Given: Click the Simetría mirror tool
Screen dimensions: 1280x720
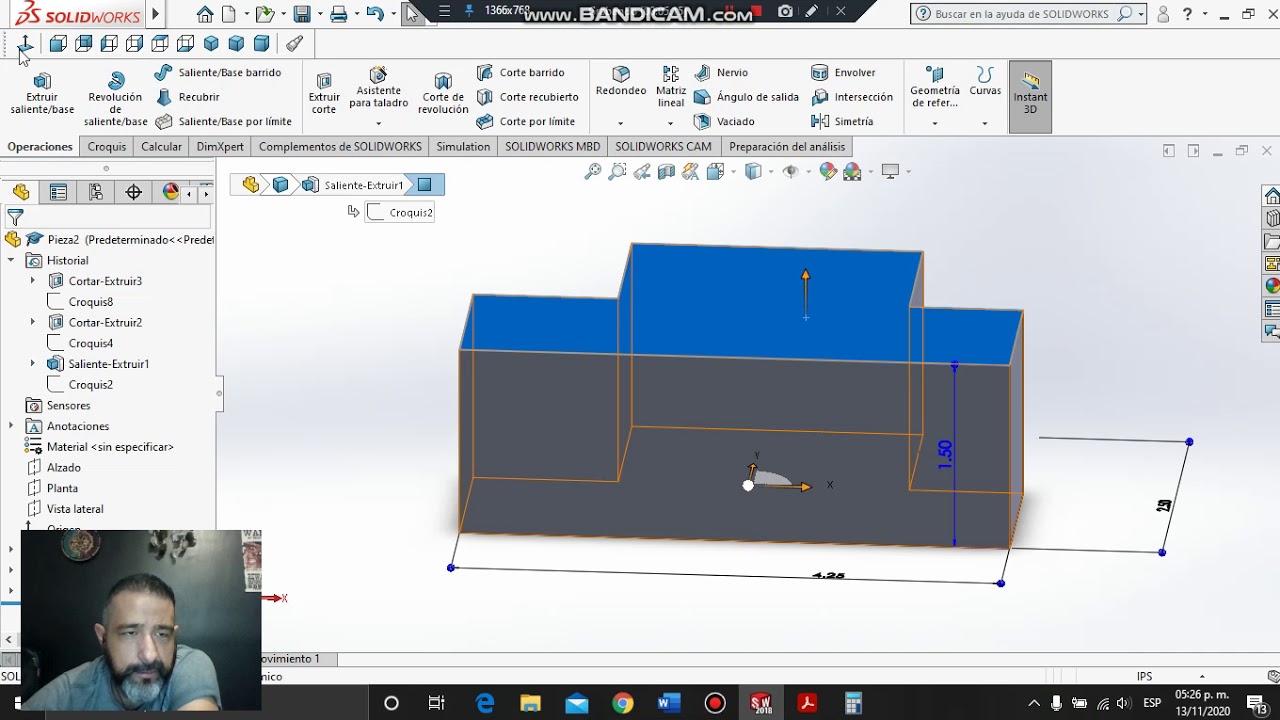Looking at the screenshot, I should tap(842, 121).
